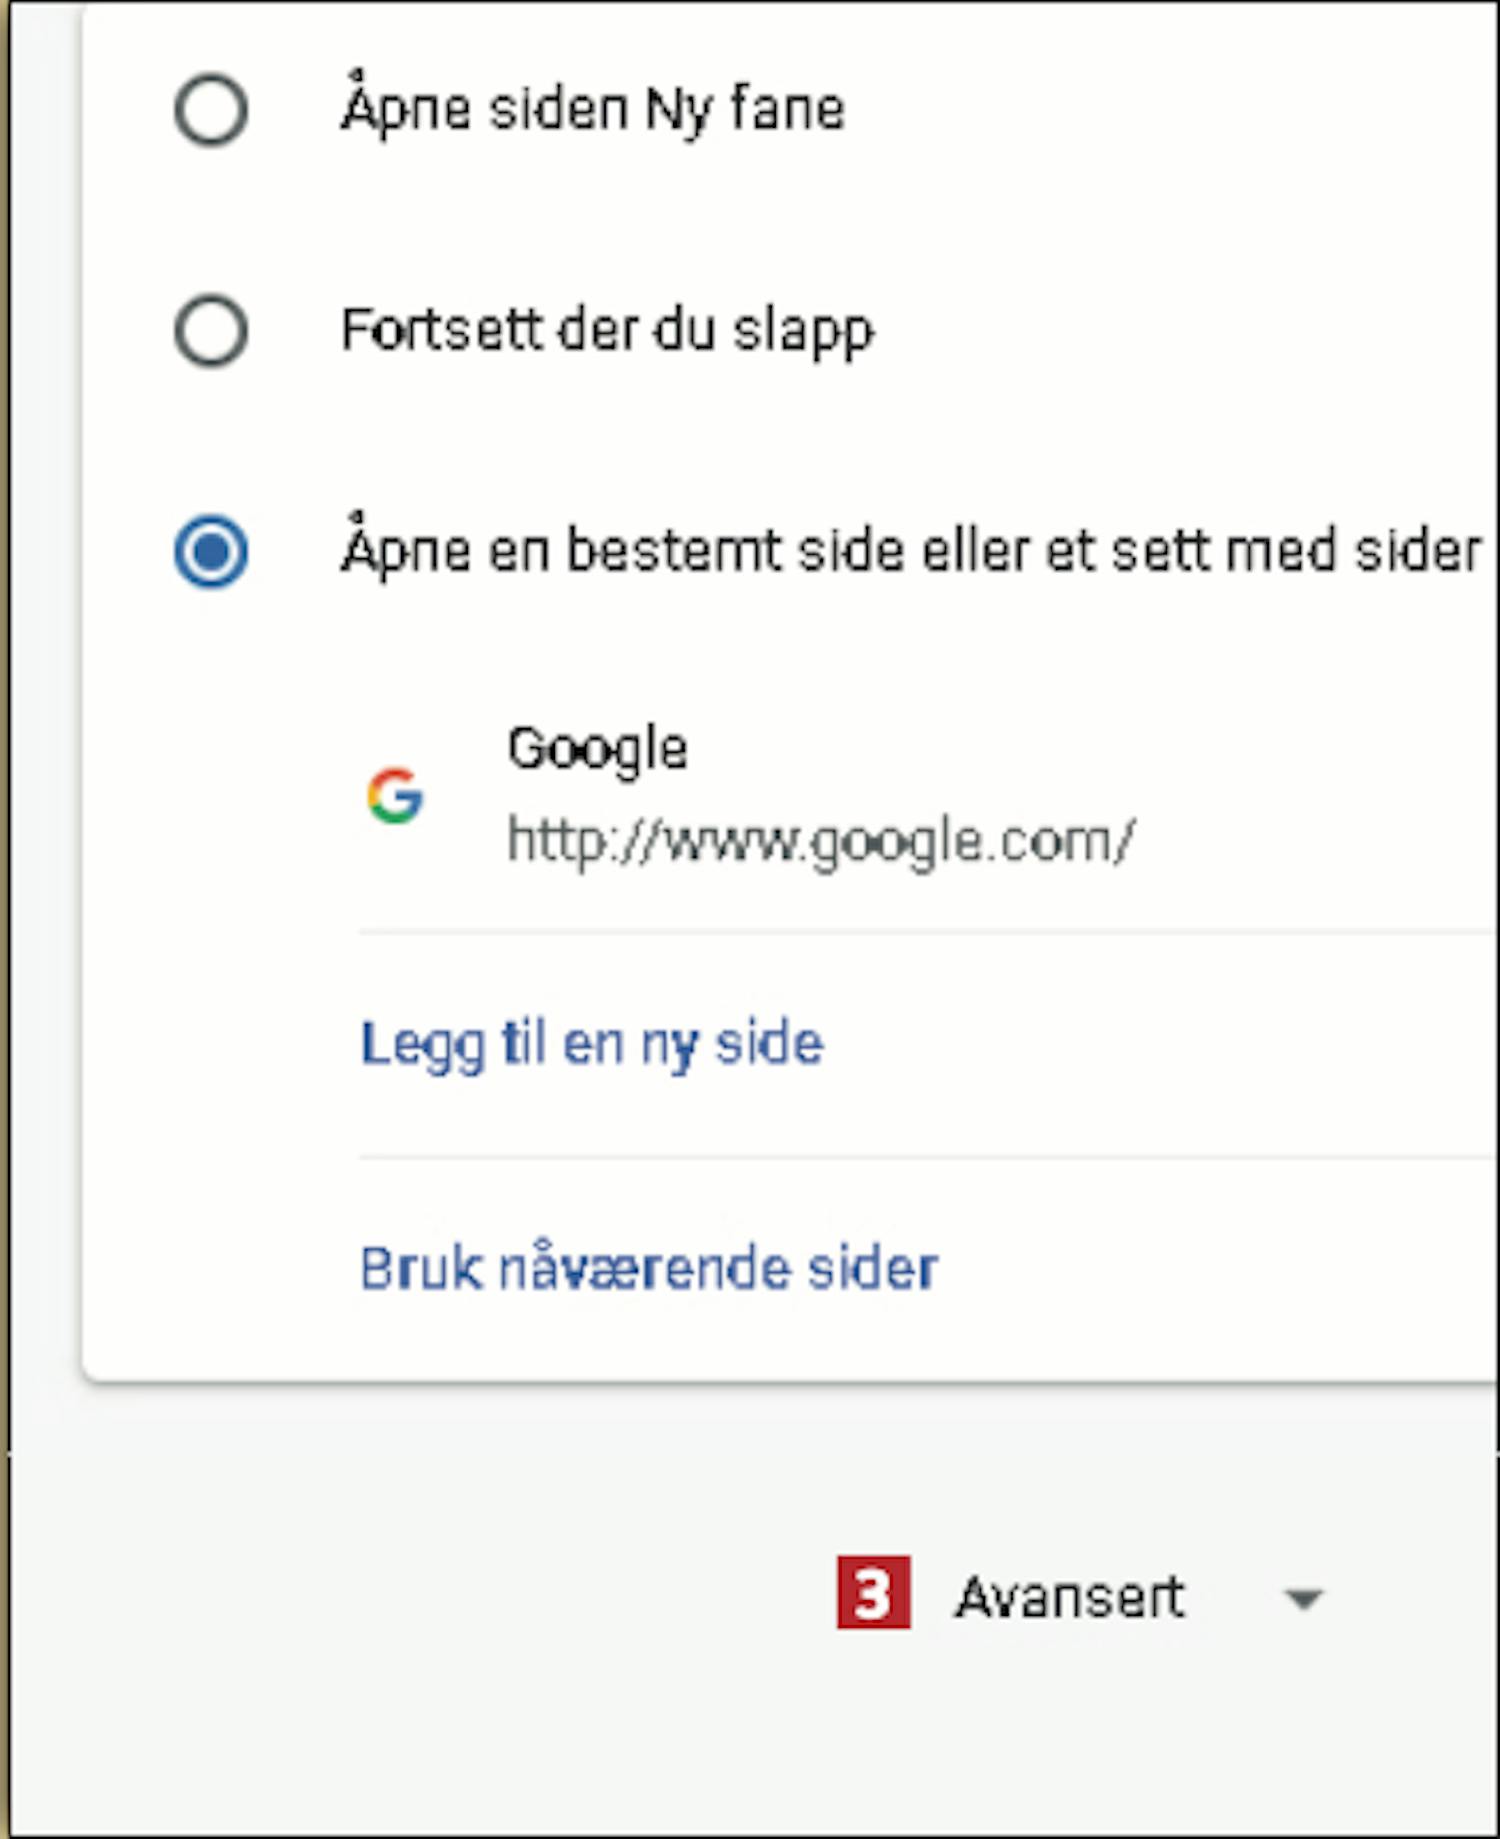The height and width of the screenshot is (1839, 1500).
Task: Click the "Åpne siden Ny fane" label text
Action: pyautogui.click(x=593, y=107)
